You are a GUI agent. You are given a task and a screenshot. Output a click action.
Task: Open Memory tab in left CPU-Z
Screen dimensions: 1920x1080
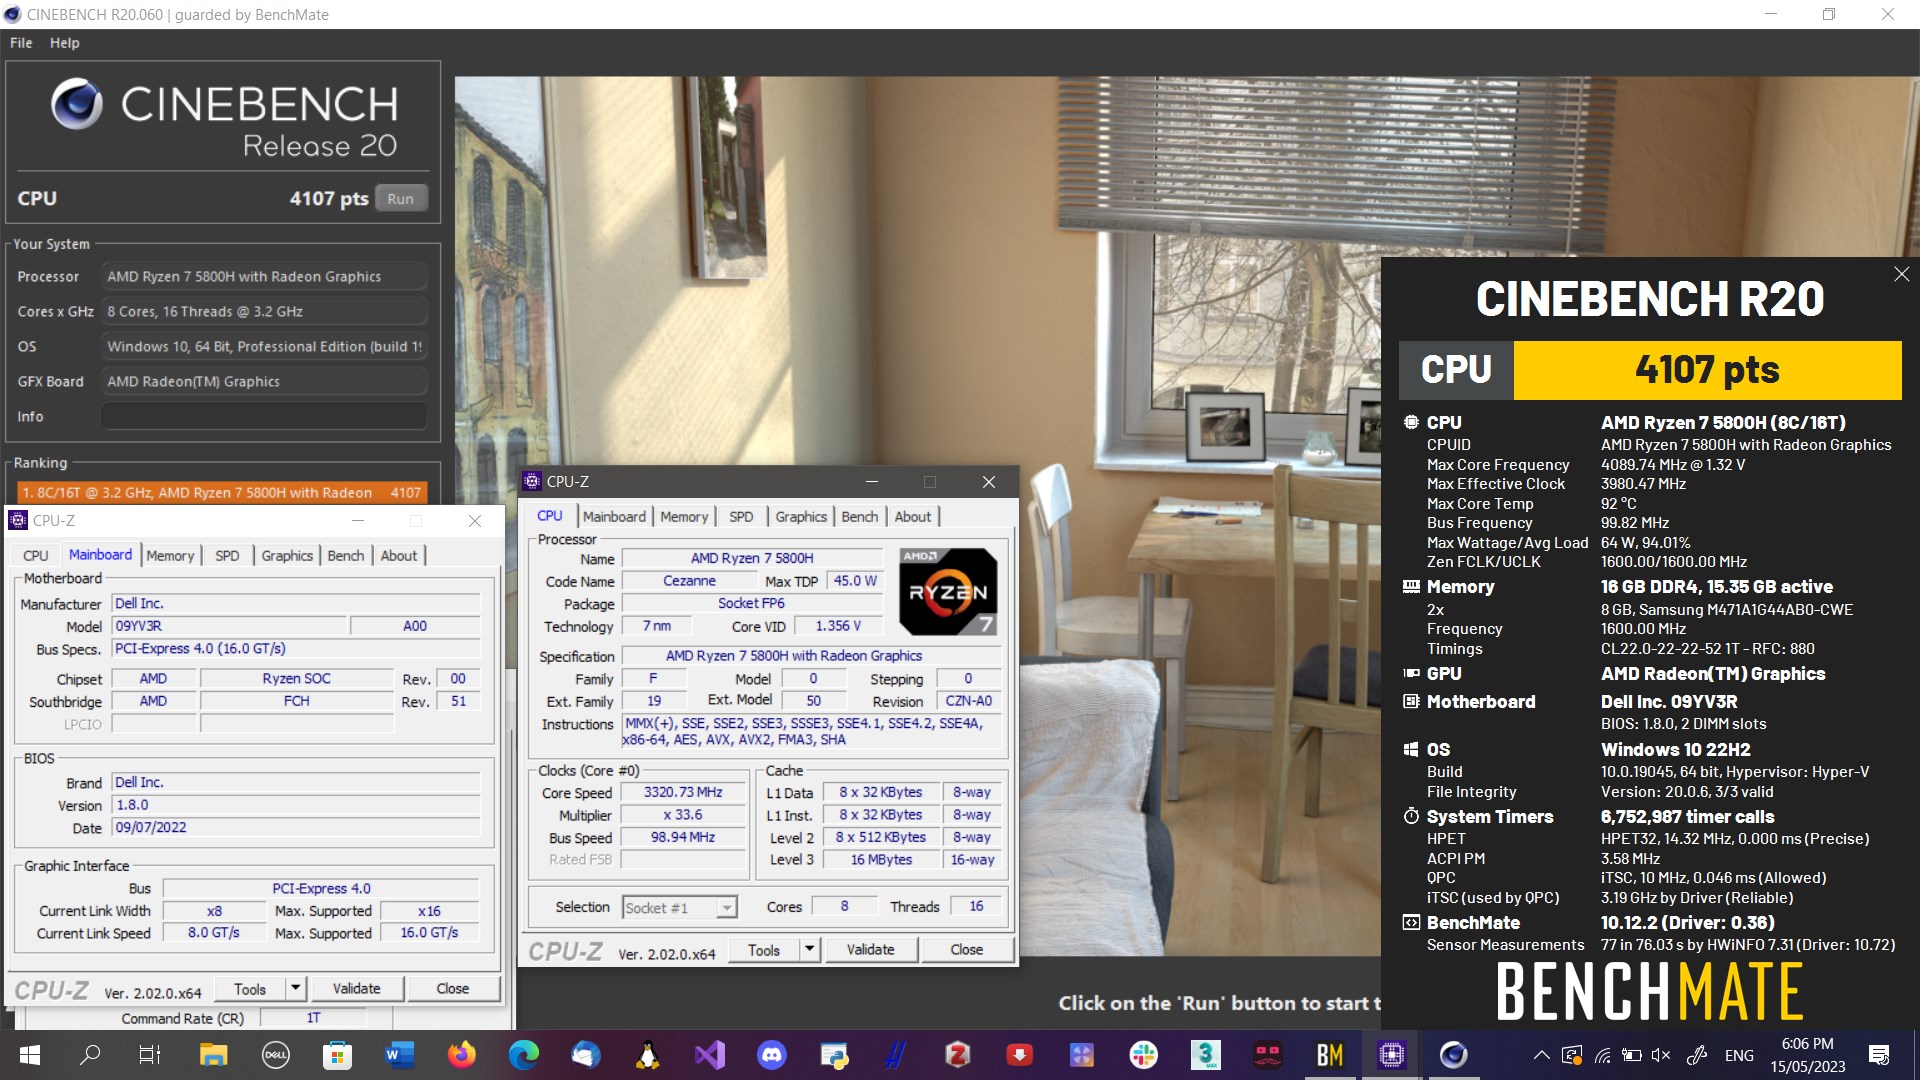pyautogui.click(x=170, y=556)
